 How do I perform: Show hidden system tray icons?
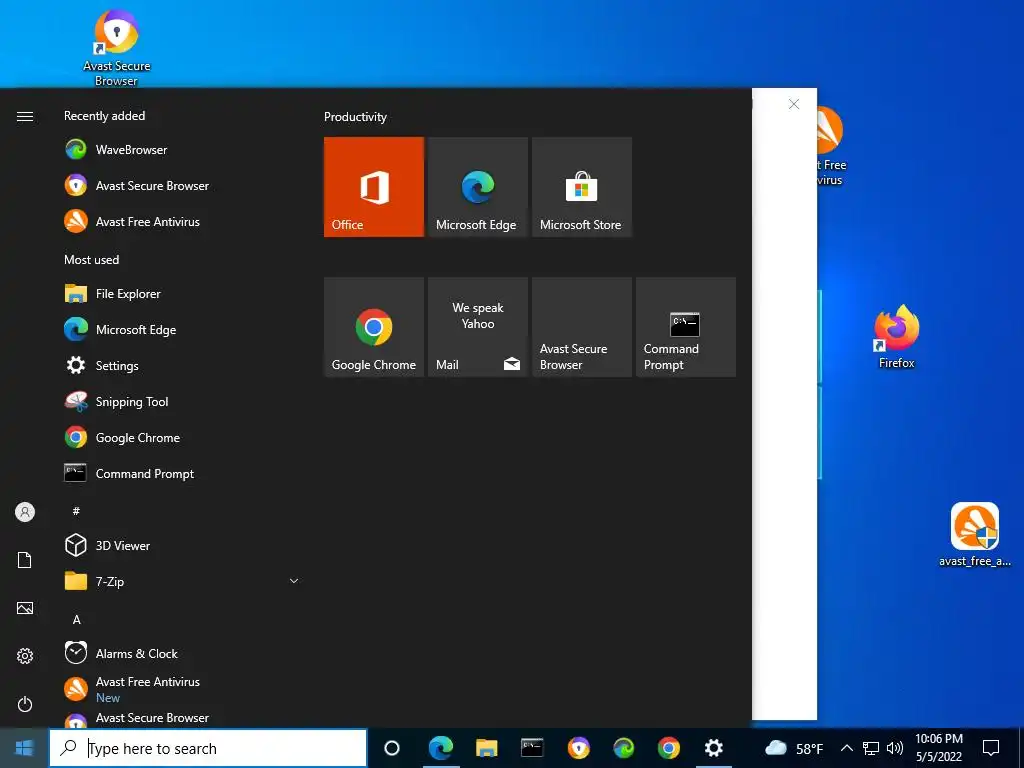click(846, 748)
